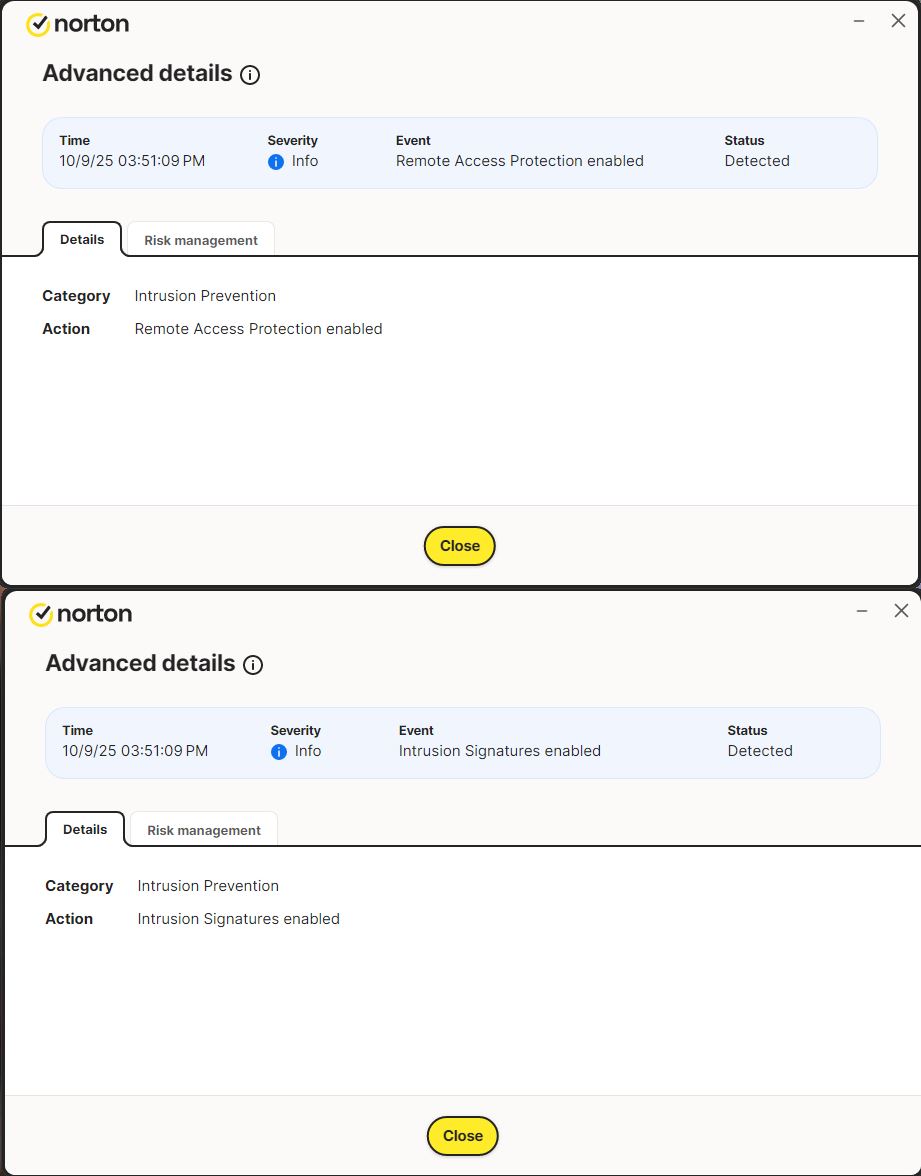Viewport: 921px width, 1176px height.
Task: Click the blue severity Info icon for Remote Access event
Action: (x=276, y=162)
